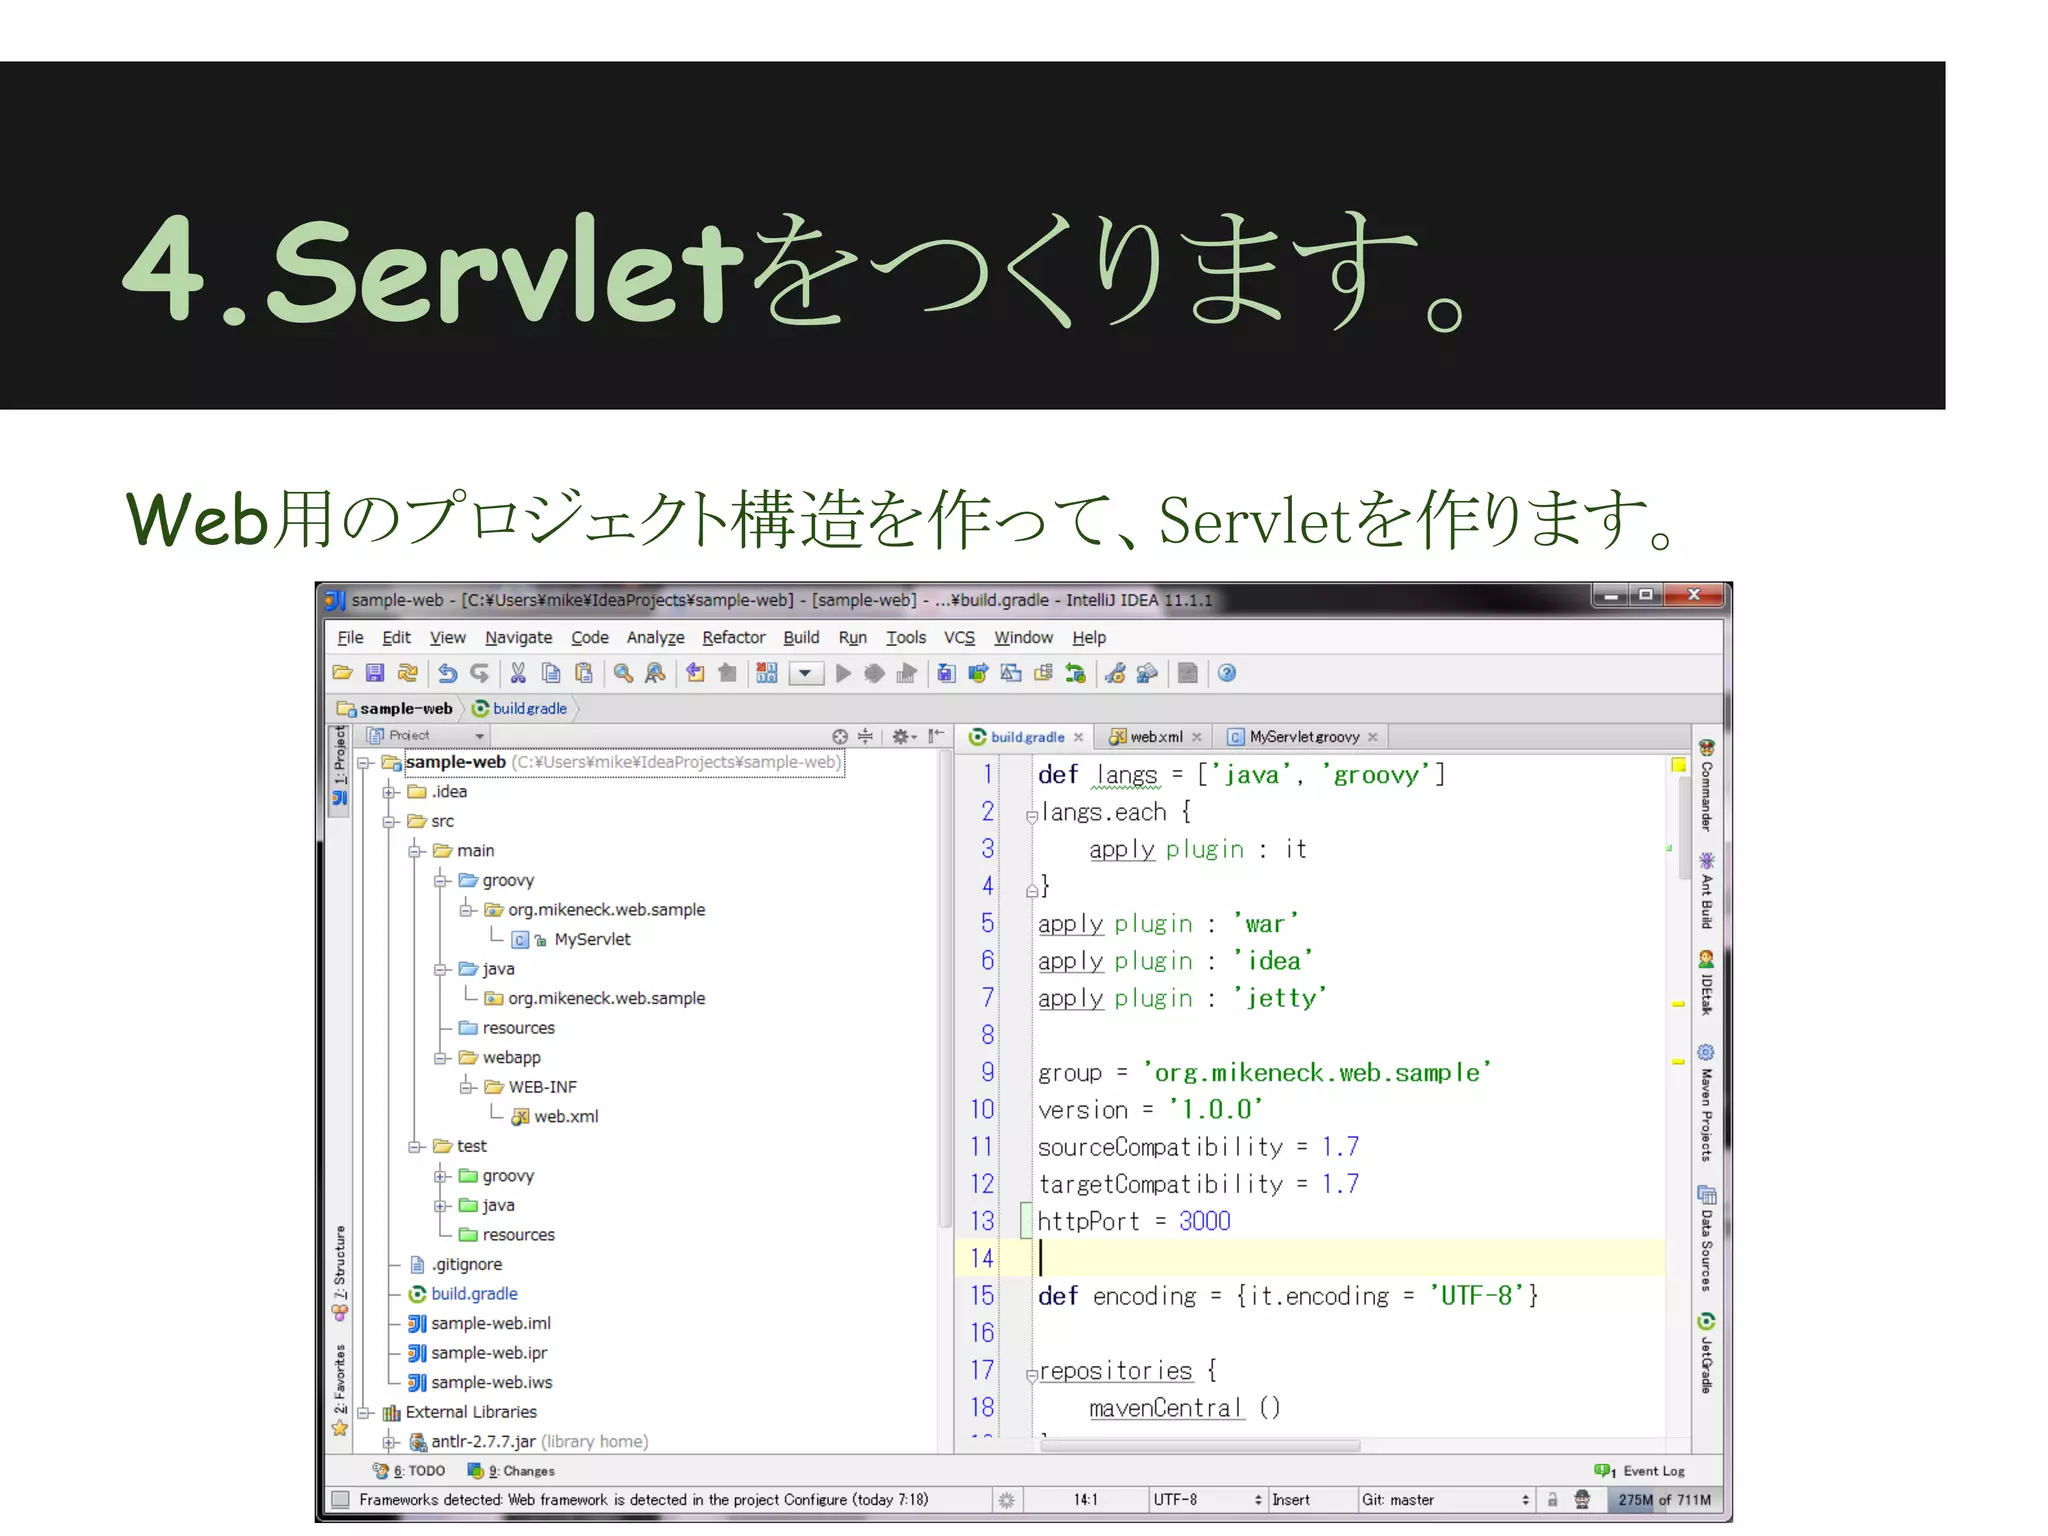Click the Project Structure toolbar icon
Screen dimensions: 2048x1536
[x=1147, y=673]
